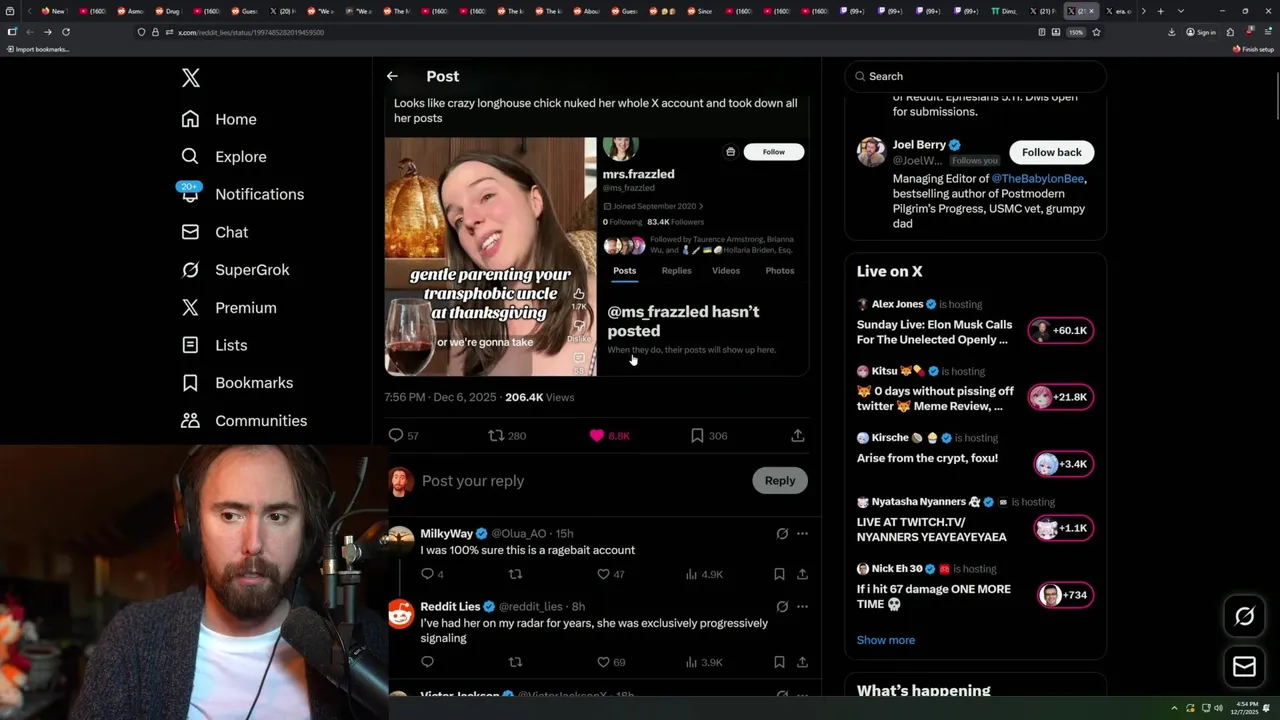Open Communities from the sidebar
1280x720 pixels.
(x=244, y=421)
